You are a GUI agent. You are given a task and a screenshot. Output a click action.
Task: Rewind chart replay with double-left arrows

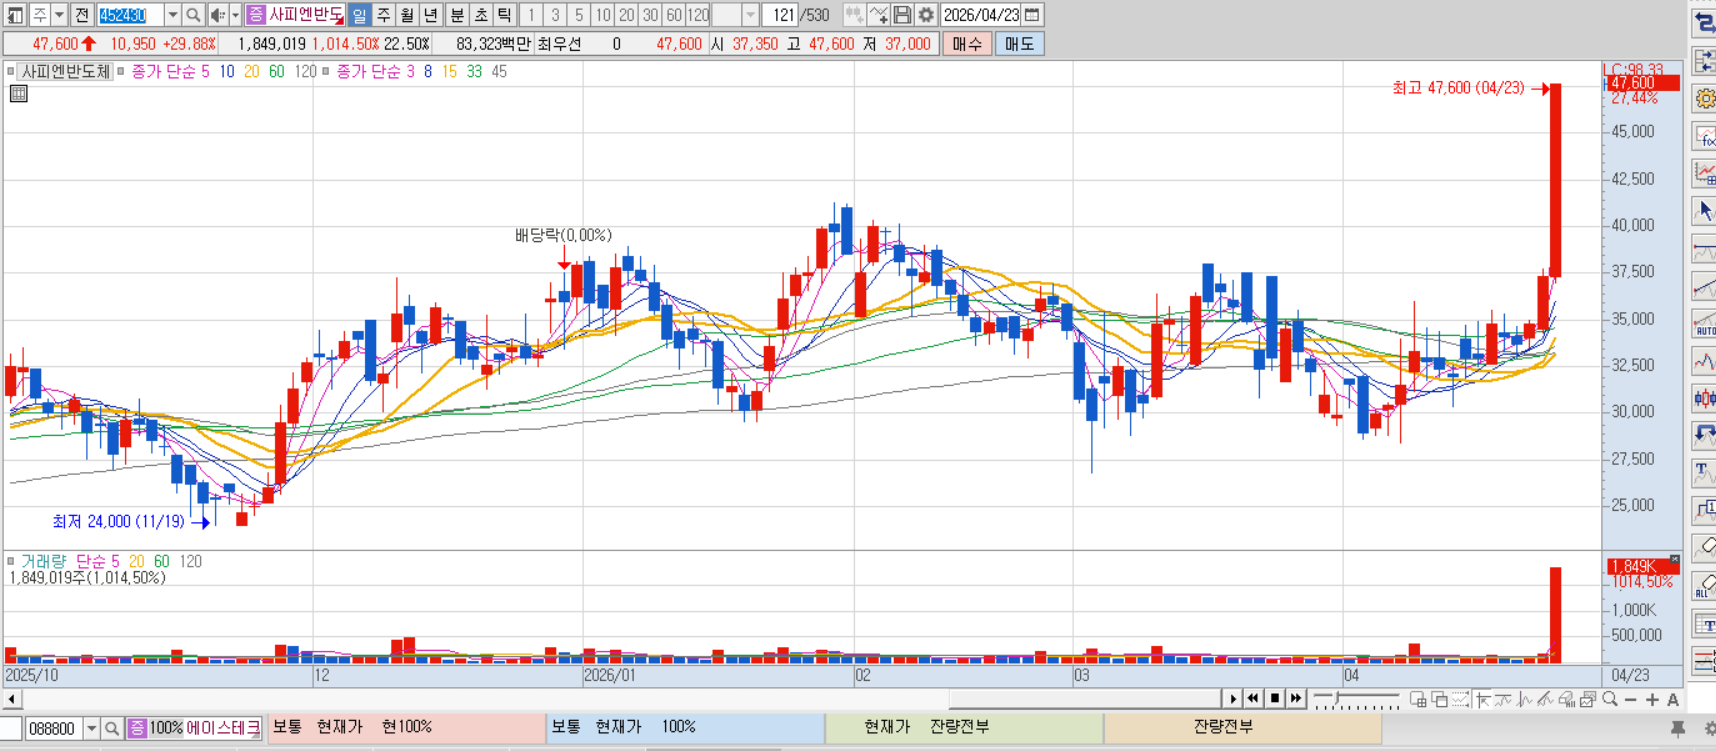[1253, 699]
